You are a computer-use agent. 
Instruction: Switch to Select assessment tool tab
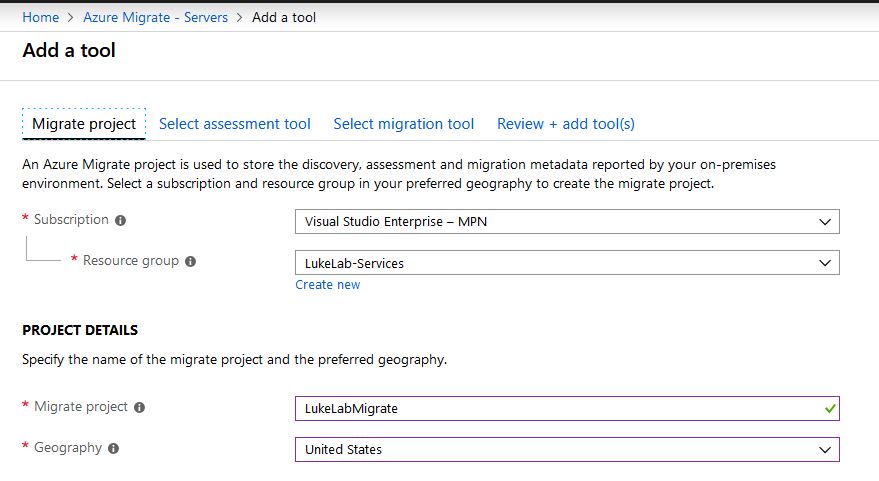234,124
